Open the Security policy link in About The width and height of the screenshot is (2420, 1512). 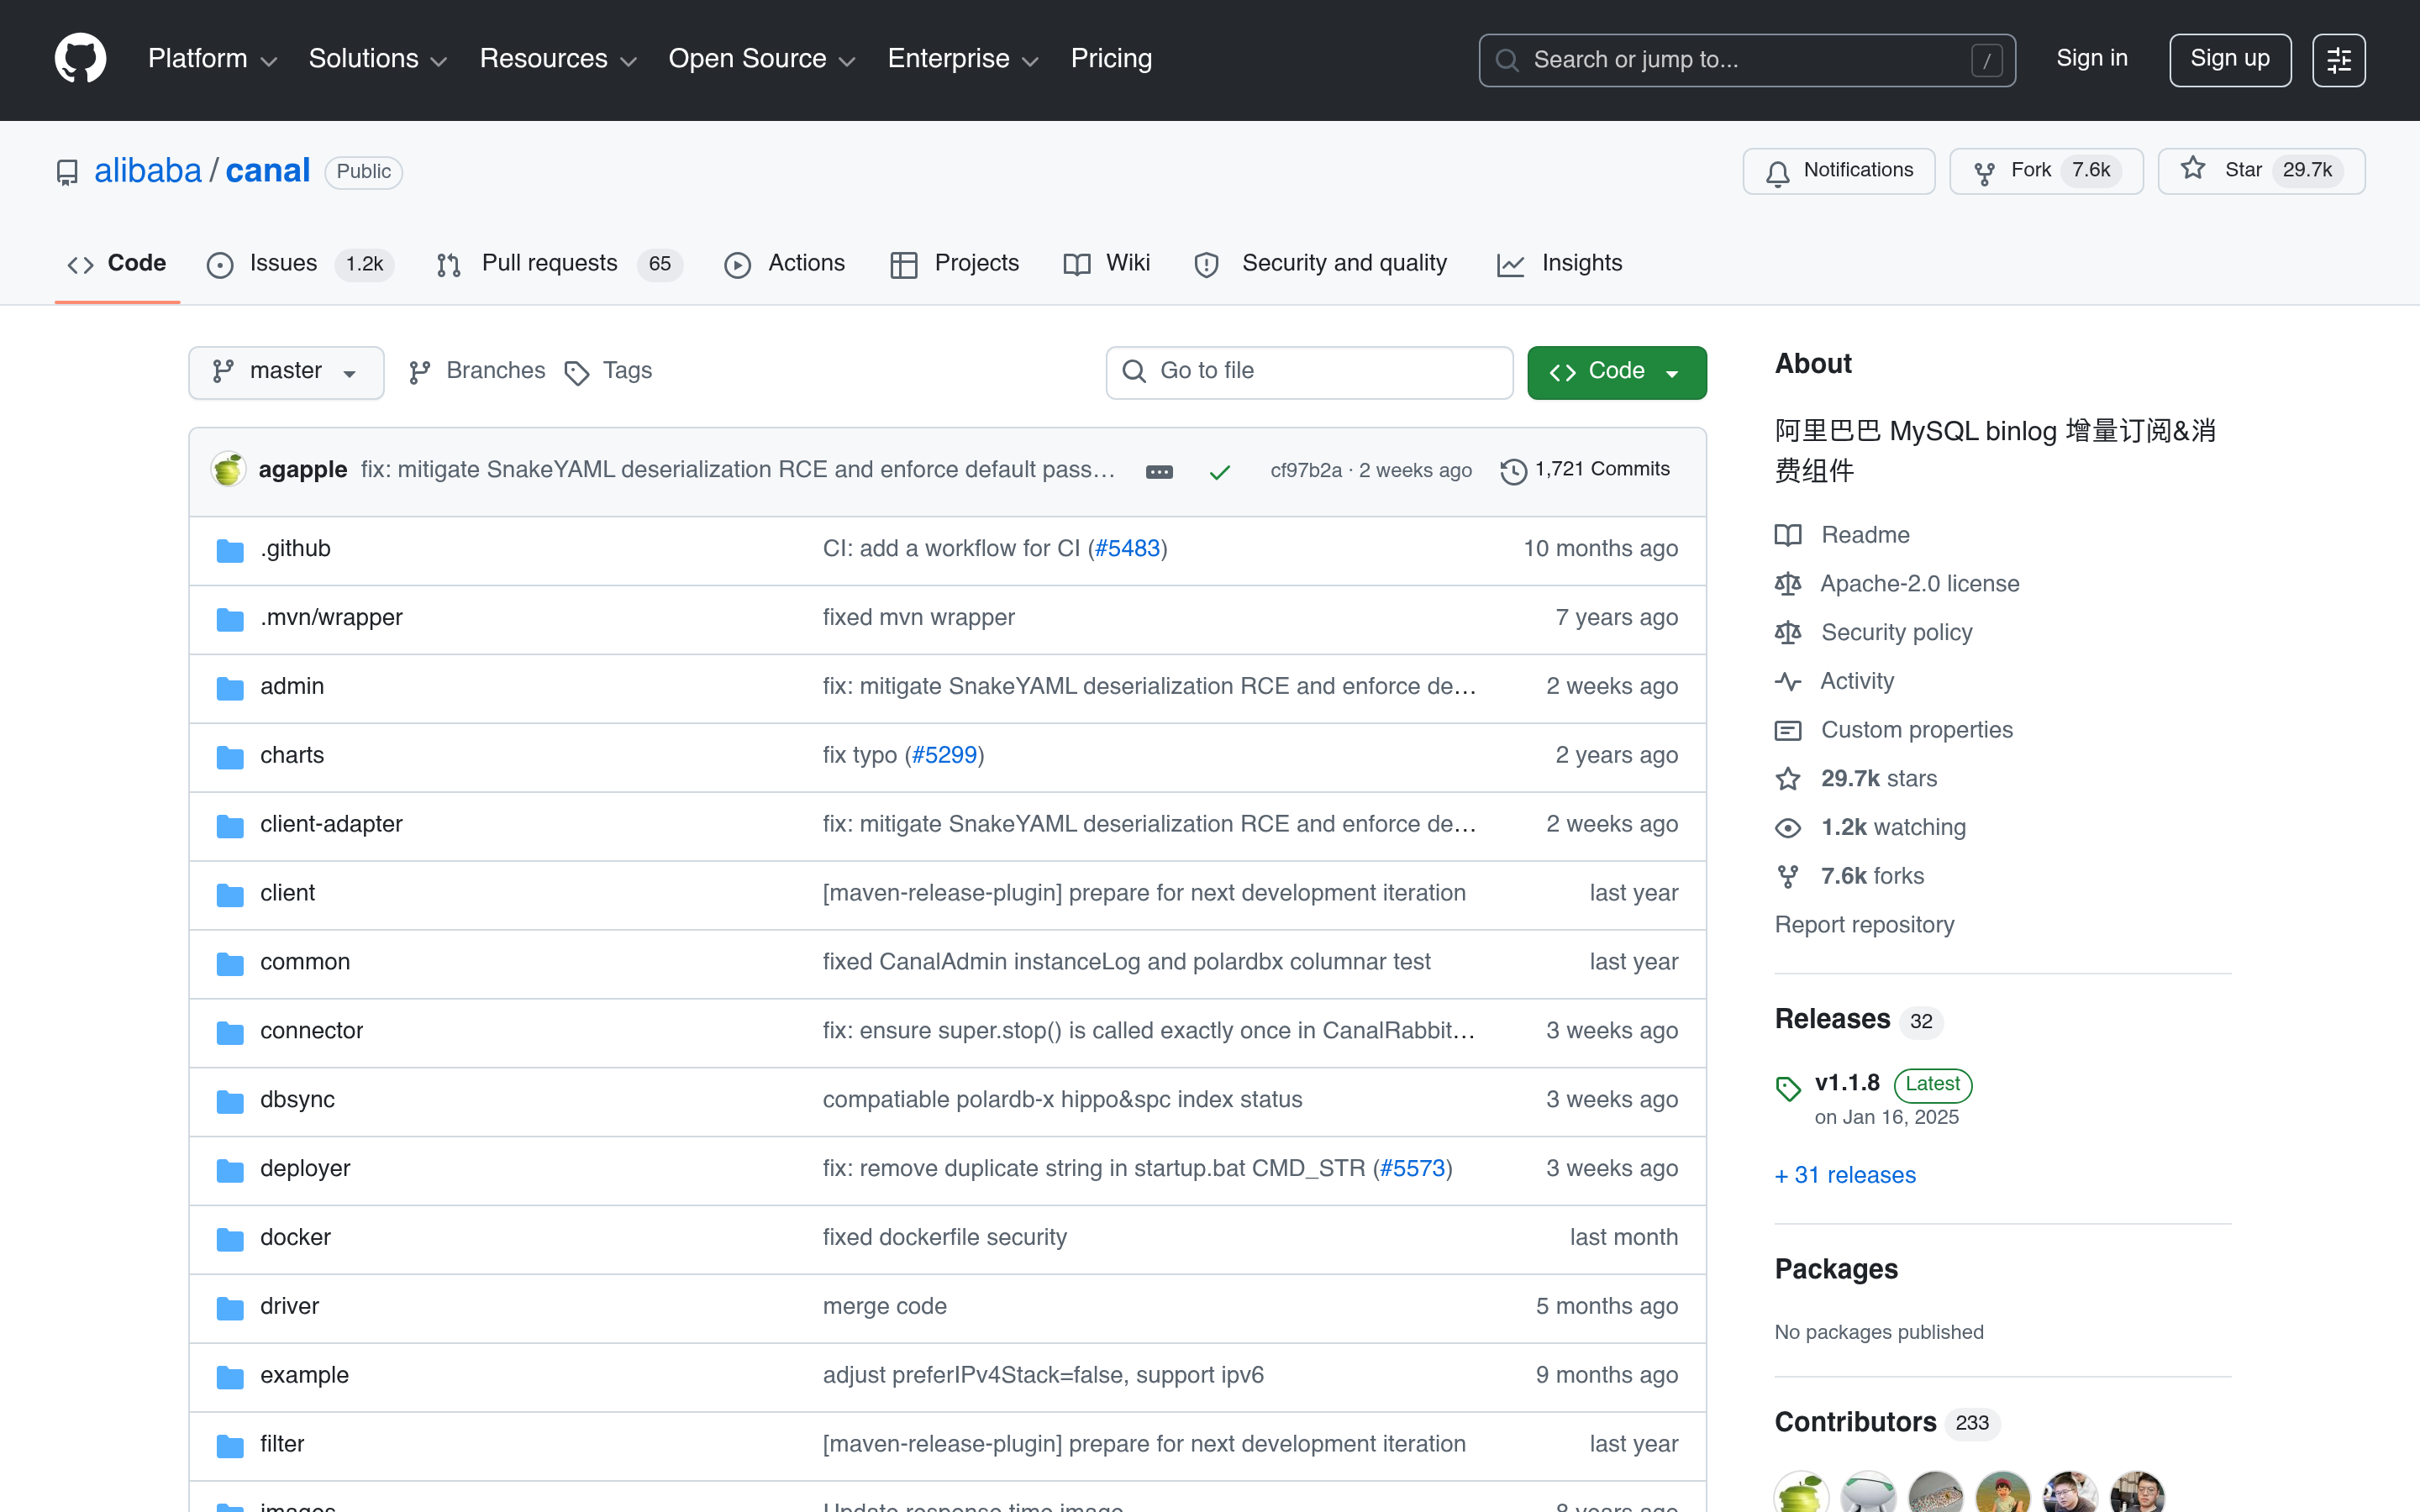[x=1896, y=632]
